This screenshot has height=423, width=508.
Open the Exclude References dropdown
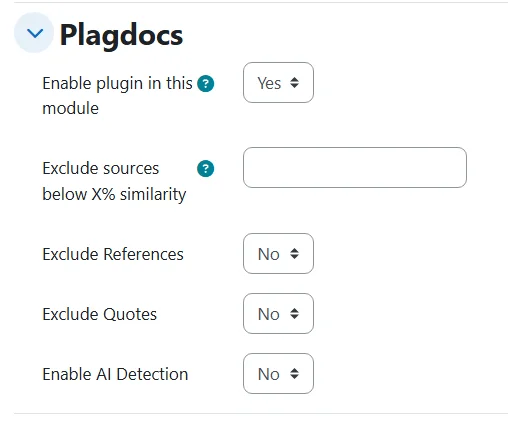(278, 254)
